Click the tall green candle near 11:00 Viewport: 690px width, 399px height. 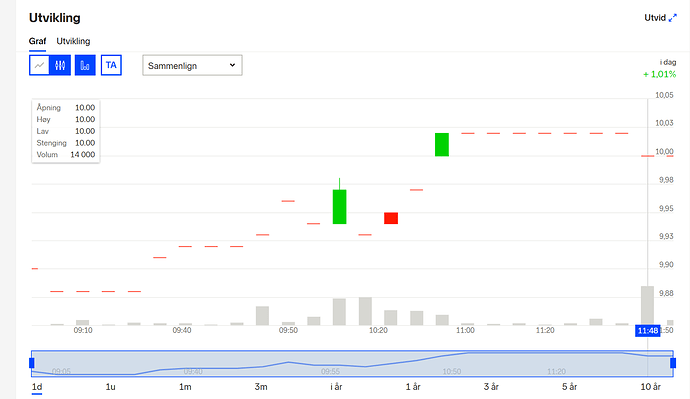click(442, 144)
